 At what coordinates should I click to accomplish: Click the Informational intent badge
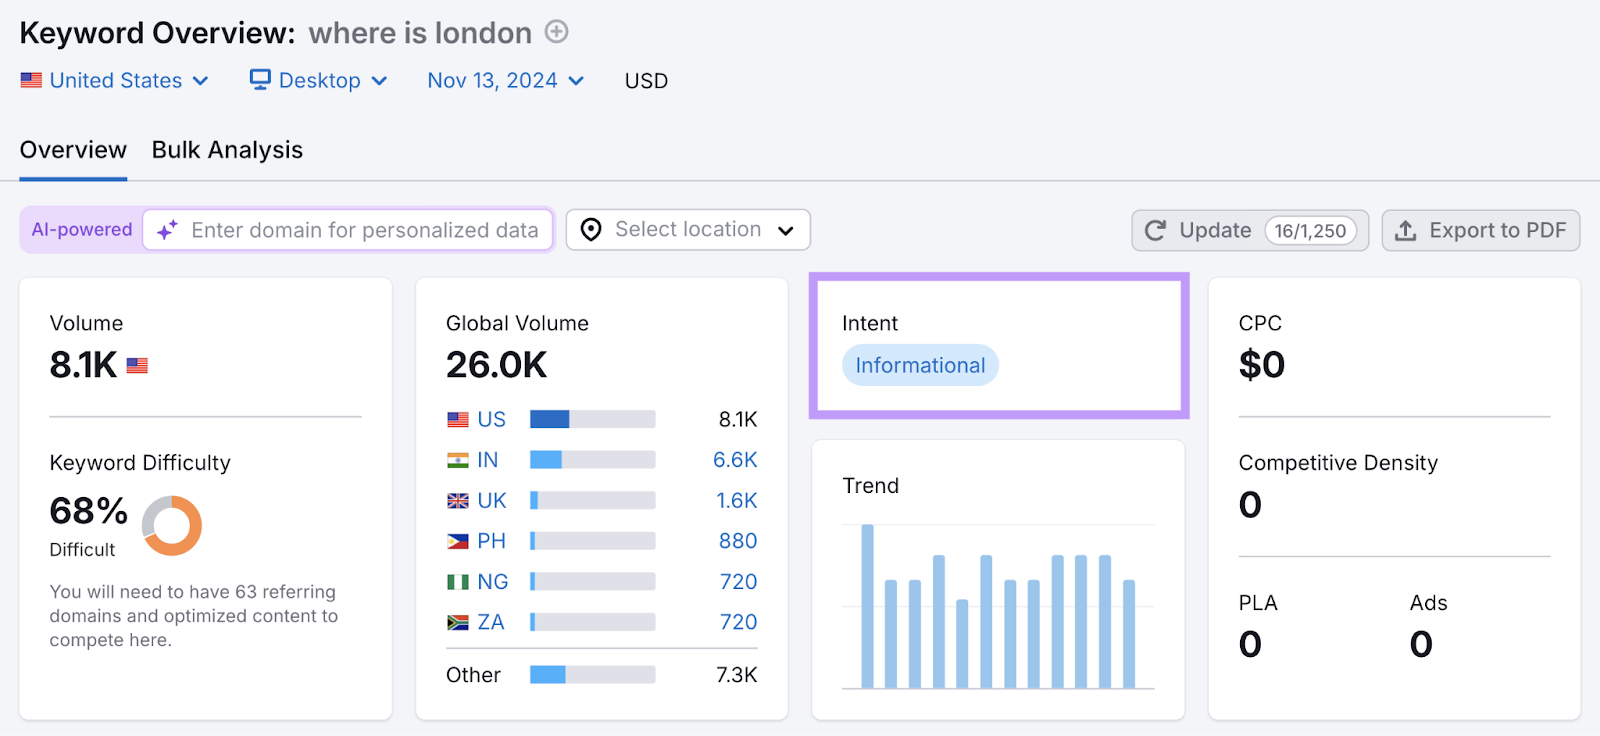(920, 366)
